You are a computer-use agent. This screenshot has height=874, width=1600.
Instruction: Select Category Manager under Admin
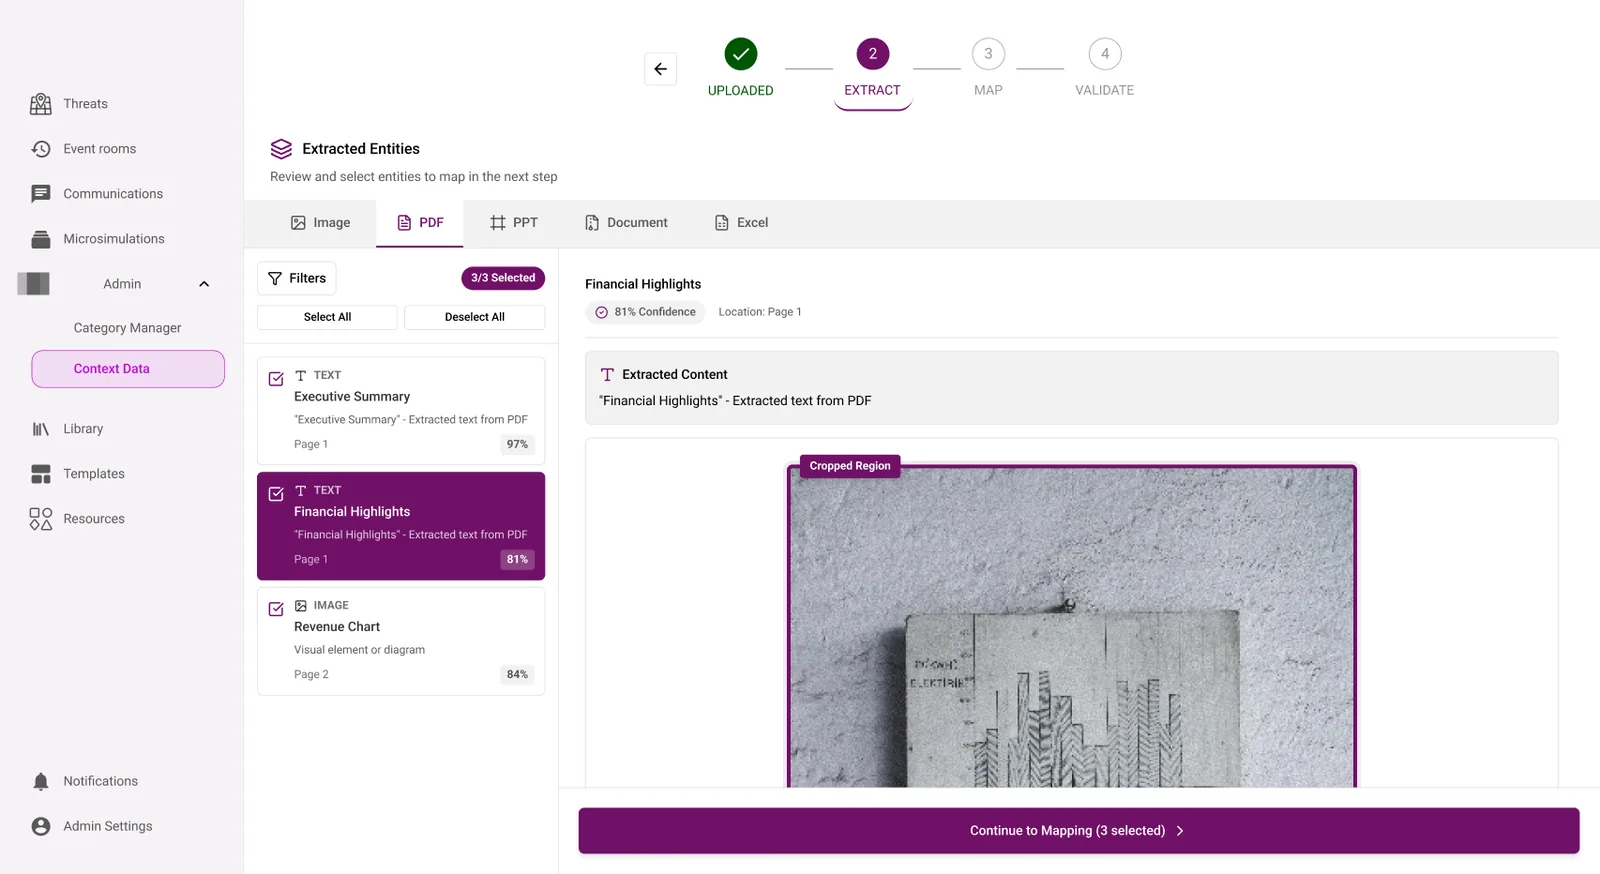click(127, 328)
